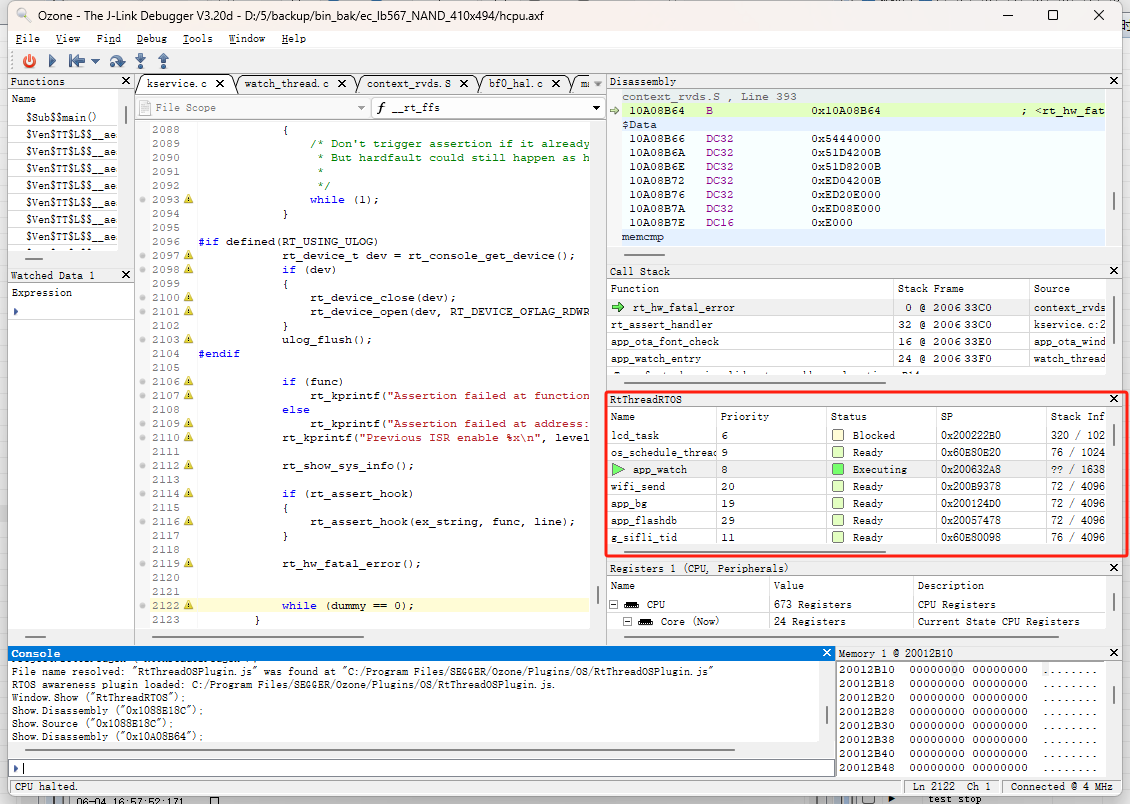1130x804 pixels.
Task: Open the Help menu
Action: (x=293, y=39)
